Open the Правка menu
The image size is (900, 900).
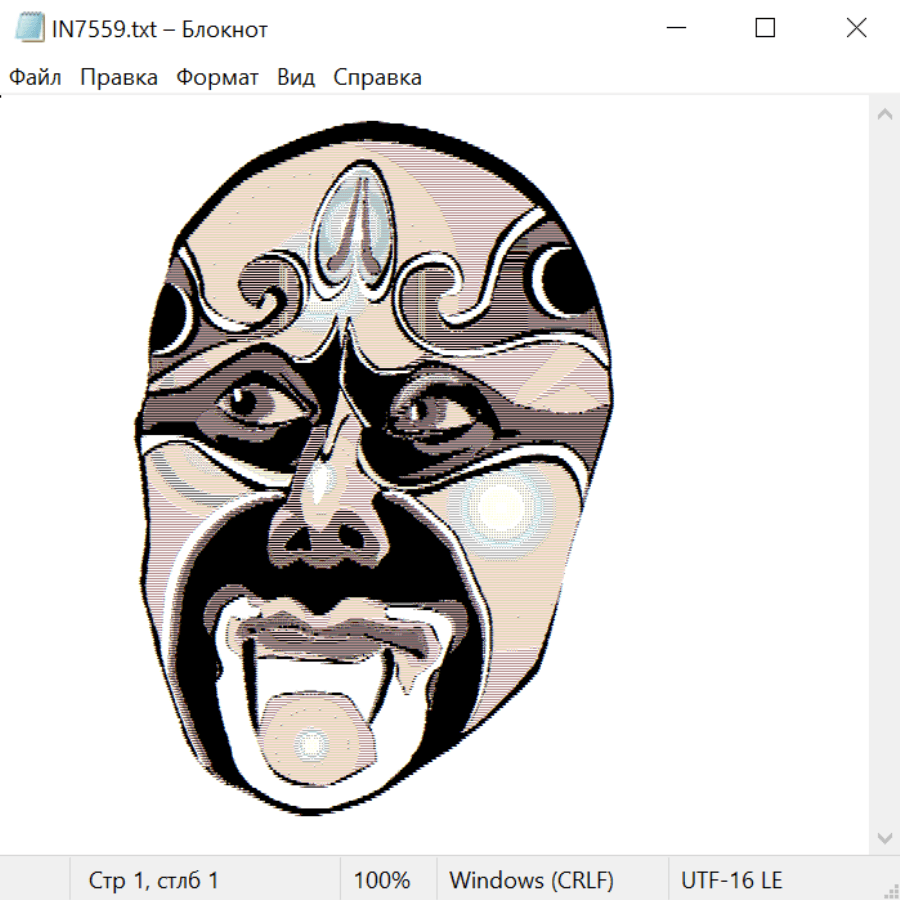pos(119,78)
